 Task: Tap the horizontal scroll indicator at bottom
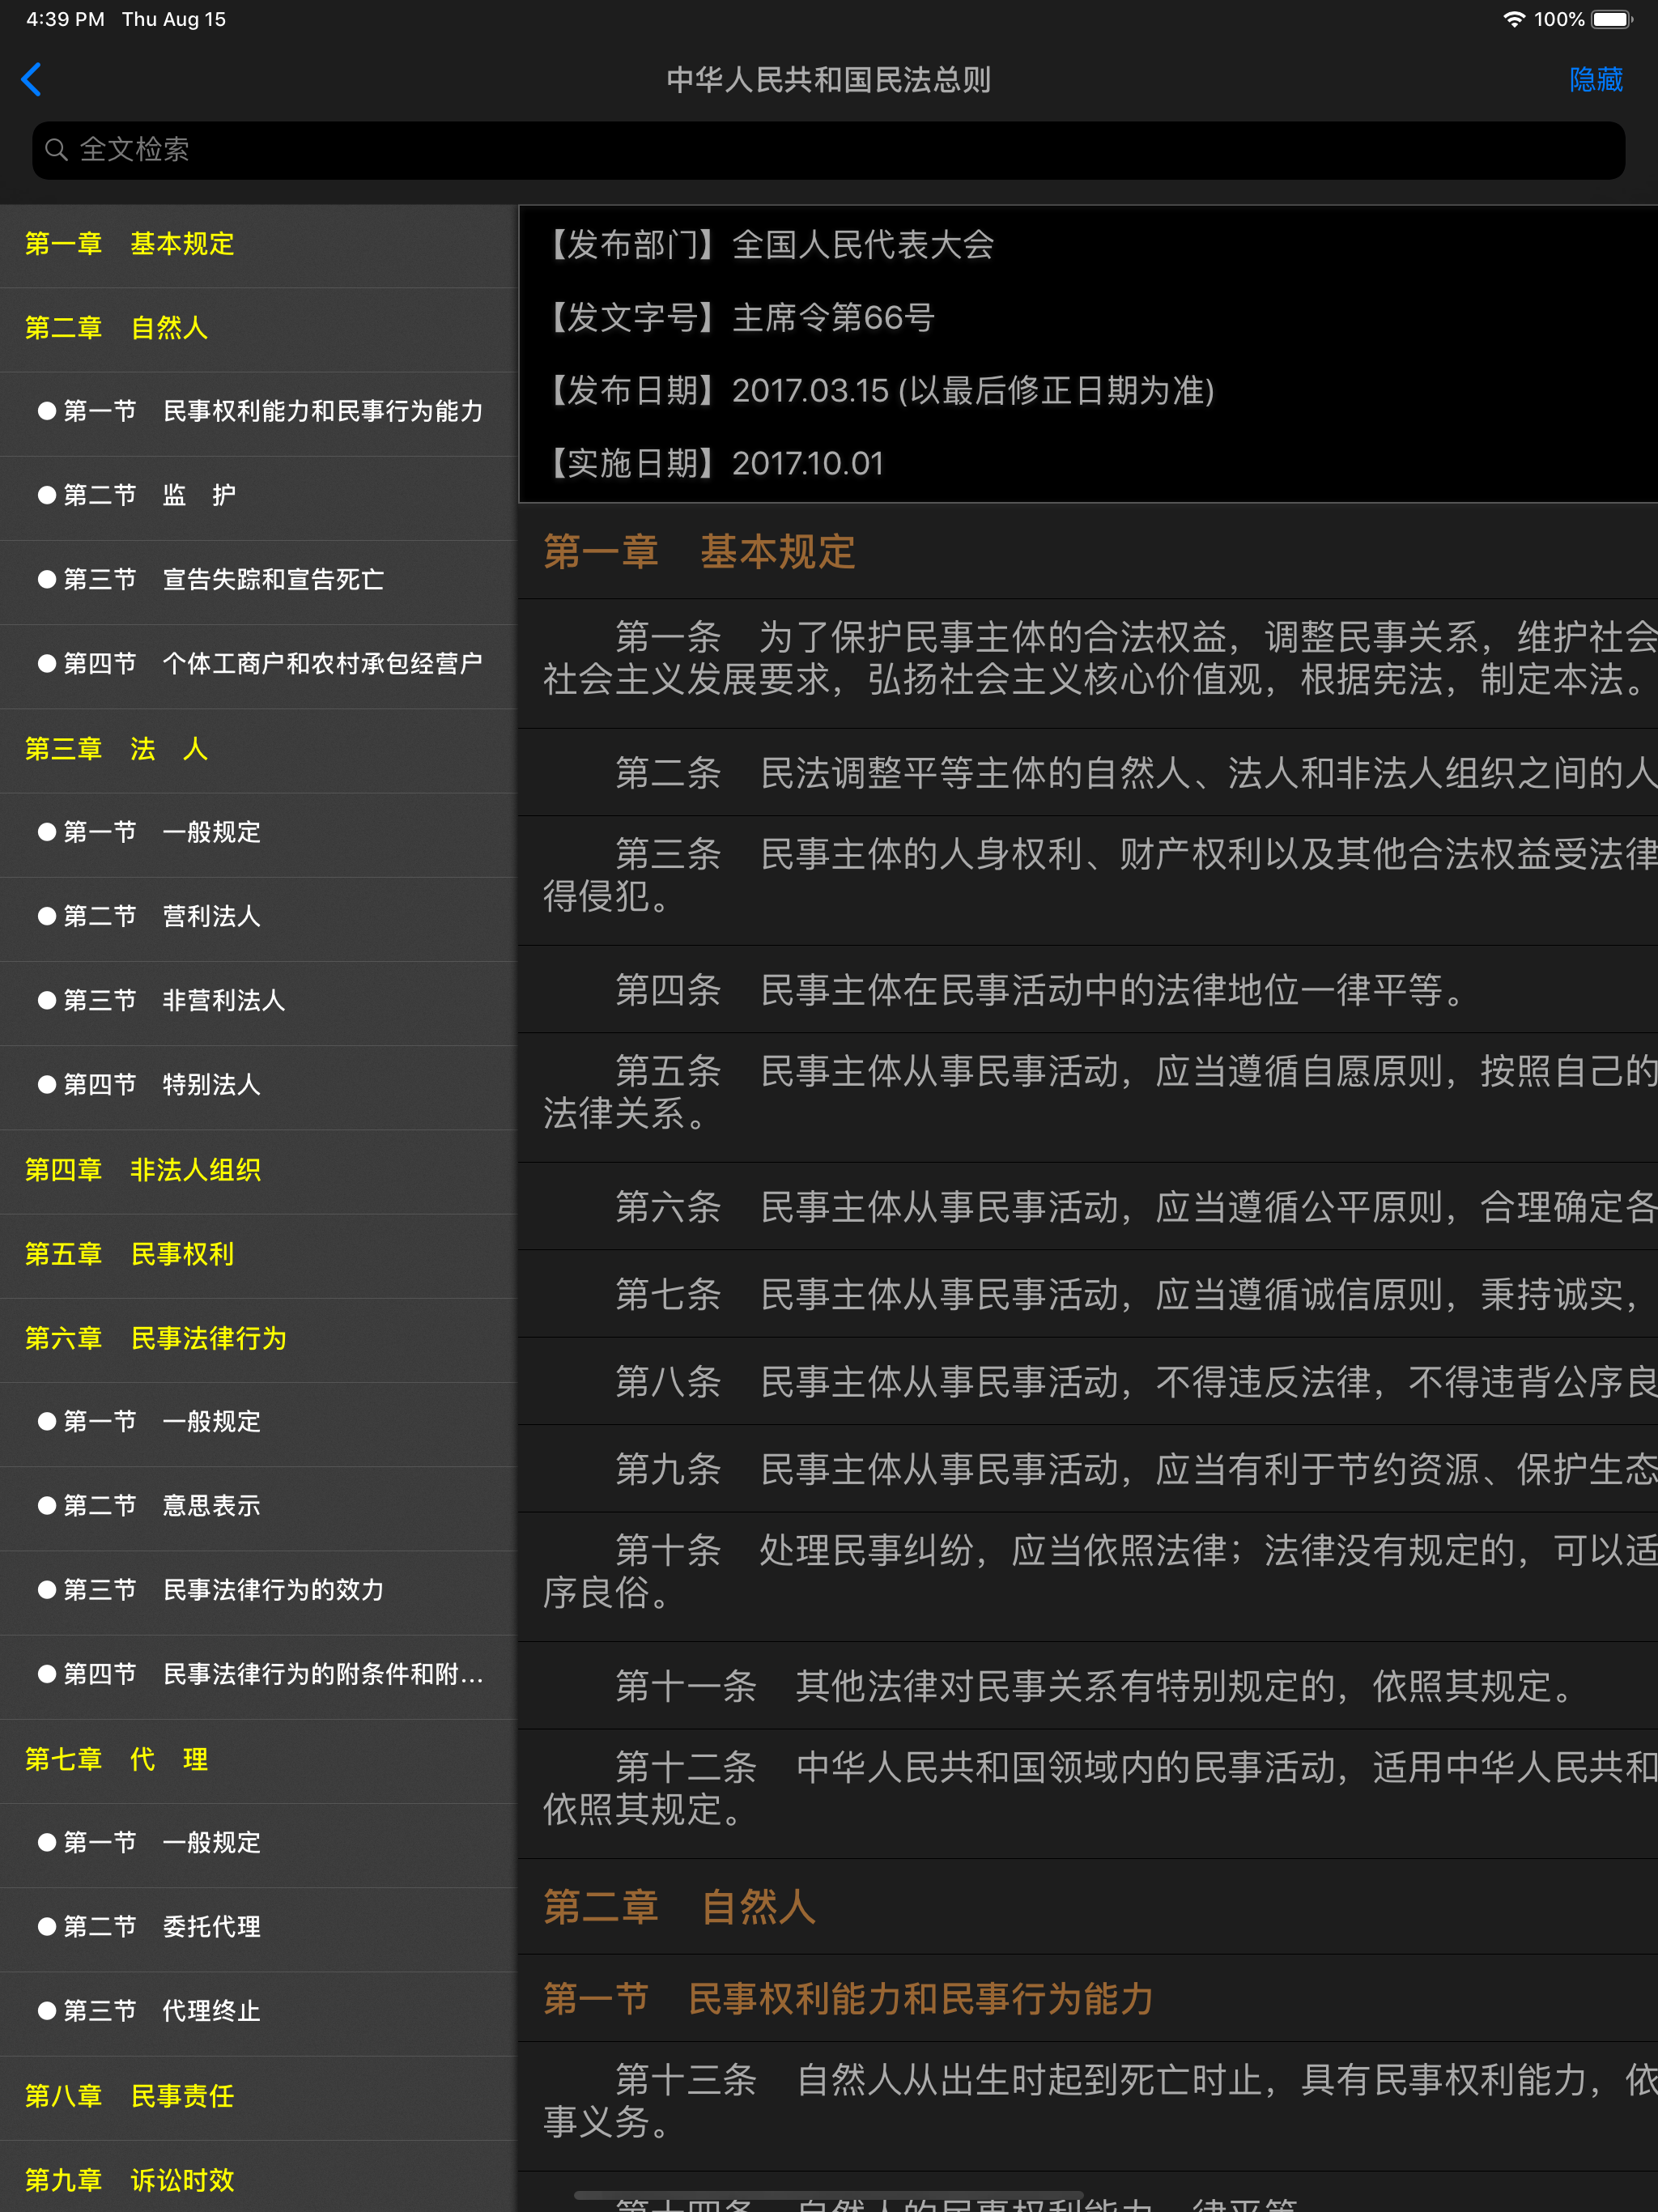pos(829,2196)
